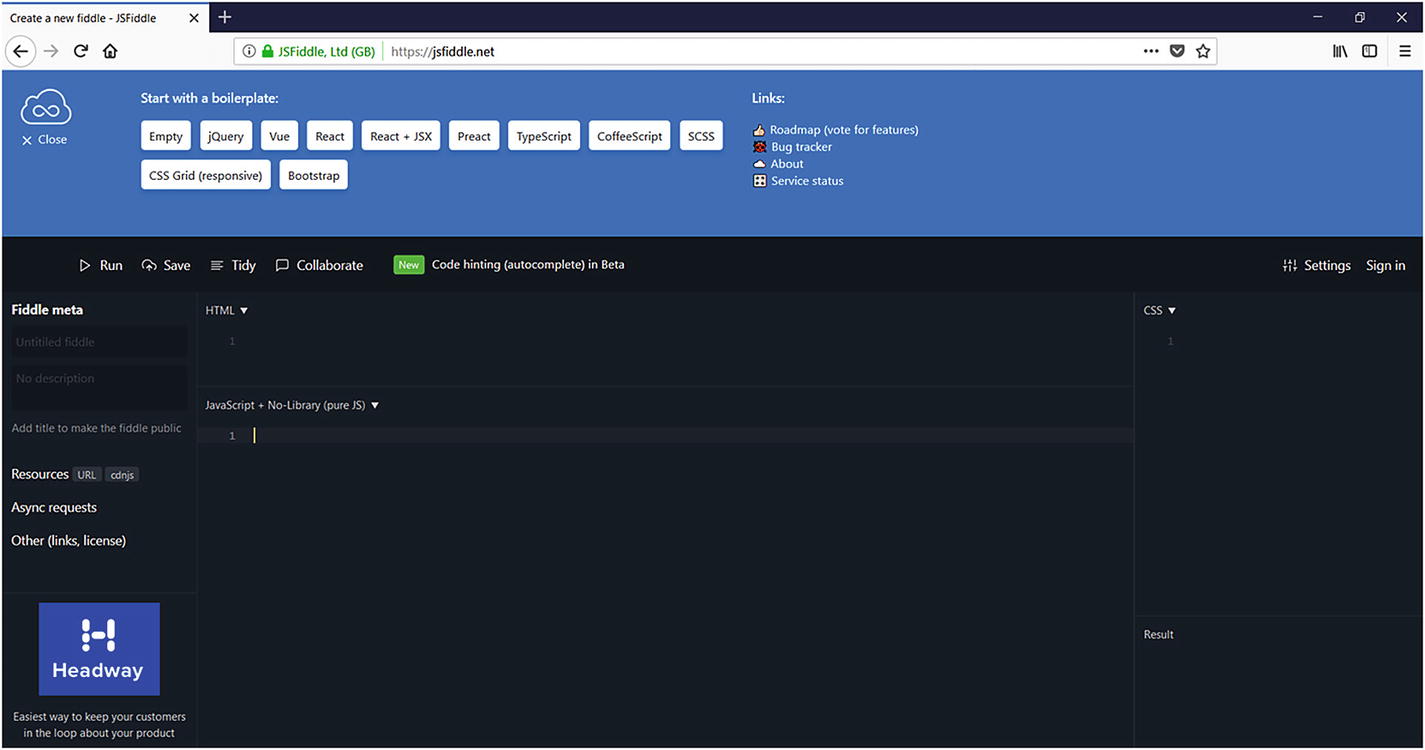Choose the React + JSX boilerplate
This screenshot has width=1425, height=750.
[x=401, y=136]
